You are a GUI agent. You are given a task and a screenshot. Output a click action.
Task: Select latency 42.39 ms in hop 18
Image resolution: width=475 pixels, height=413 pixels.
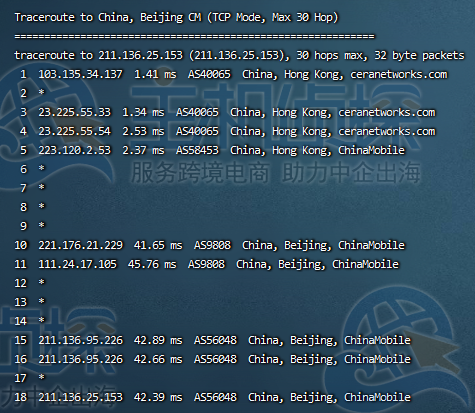(x=158, y=397)
